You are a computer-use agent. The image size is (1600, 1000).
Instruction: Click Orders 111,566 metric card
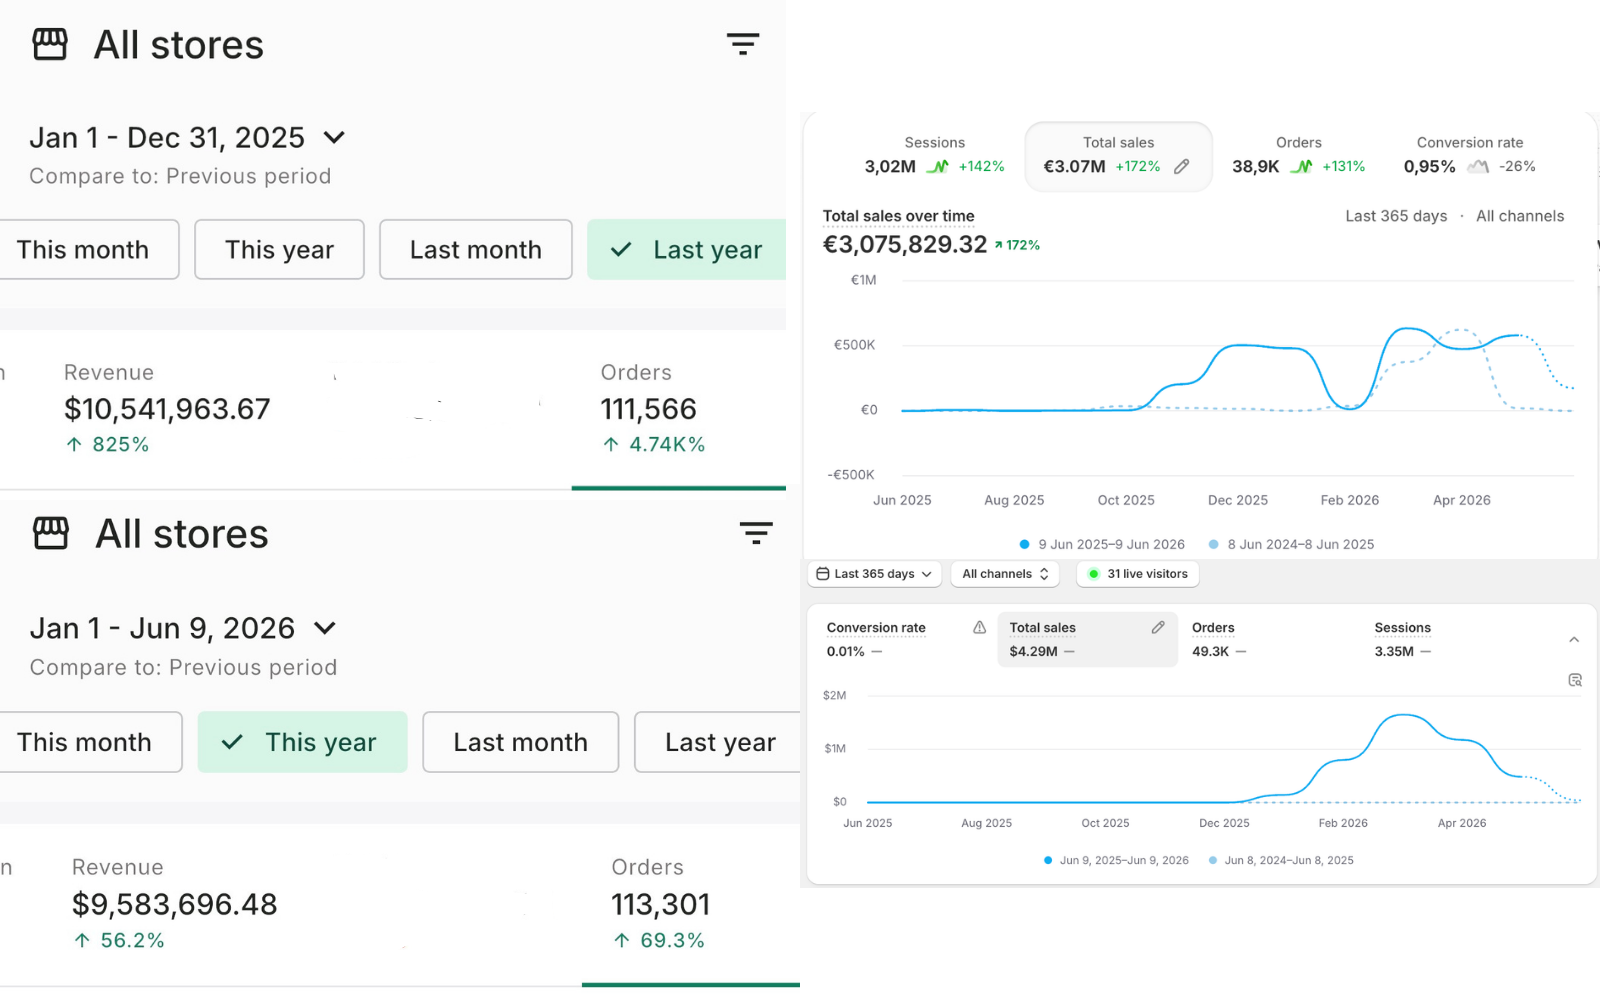(678, 408)
